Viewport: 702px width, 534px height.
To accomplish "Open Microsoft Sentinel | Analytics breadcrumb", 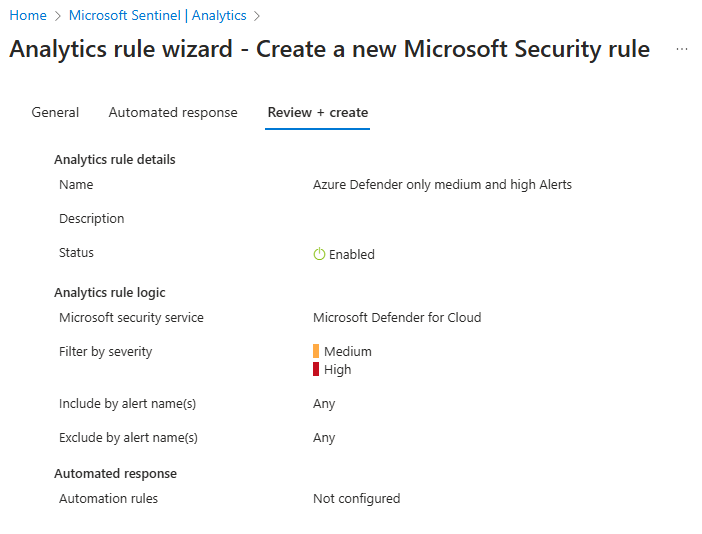I will [x=157, y=16].
